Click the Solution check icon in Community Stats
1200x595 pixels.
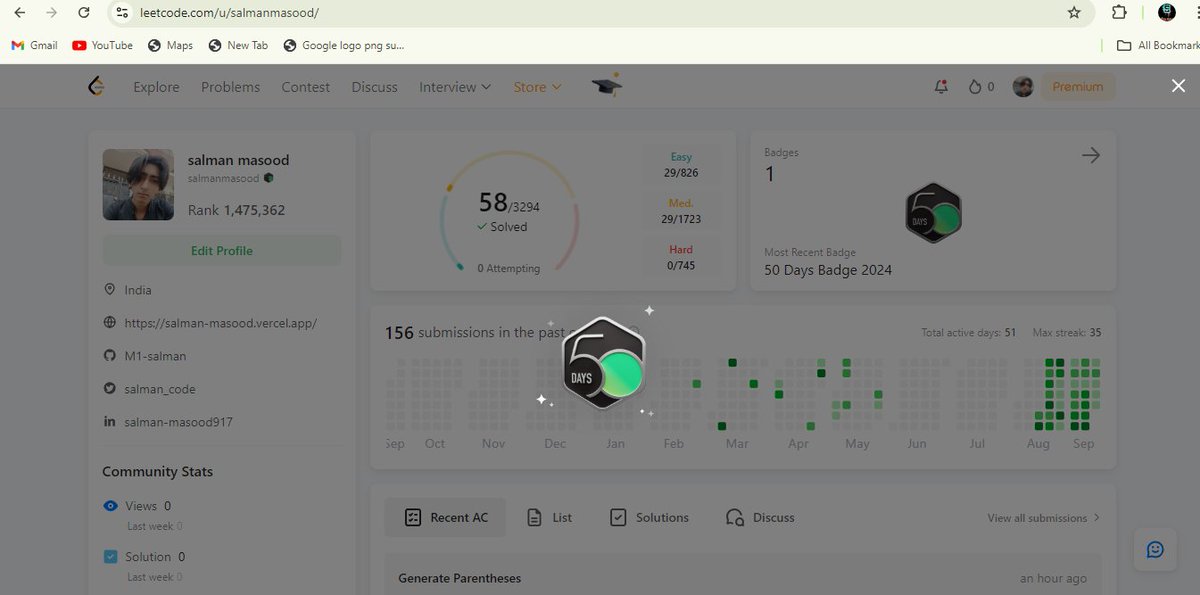click(111, 557)
